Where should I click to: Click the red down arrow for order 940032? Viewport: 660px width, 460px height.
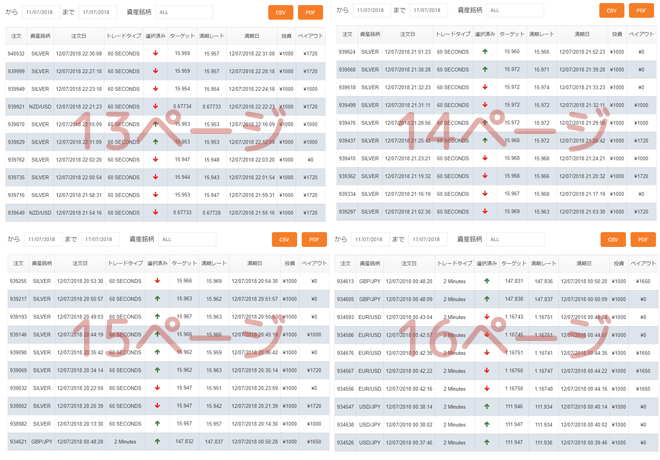pos(156,53)
